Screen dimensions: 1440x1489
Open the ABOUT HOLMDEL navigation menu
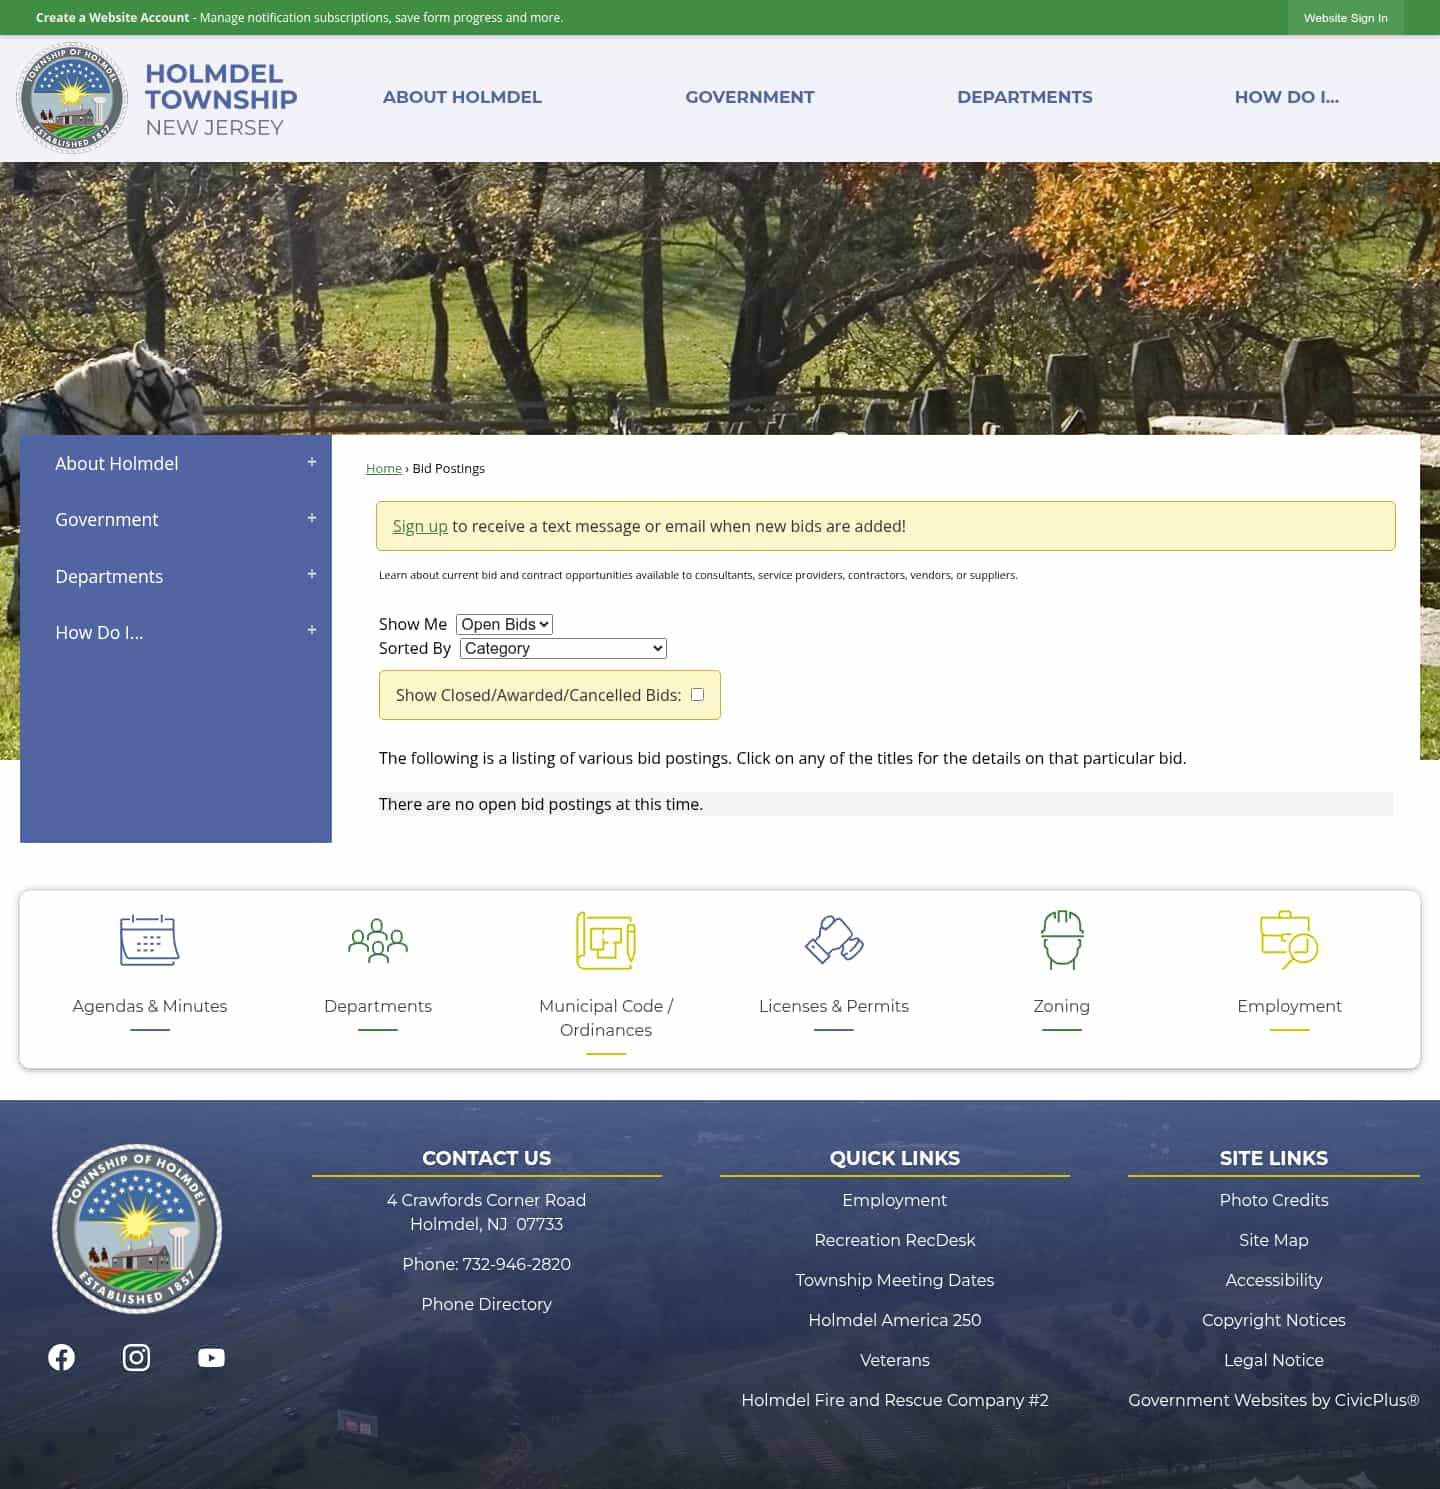[x=462, y=97]
